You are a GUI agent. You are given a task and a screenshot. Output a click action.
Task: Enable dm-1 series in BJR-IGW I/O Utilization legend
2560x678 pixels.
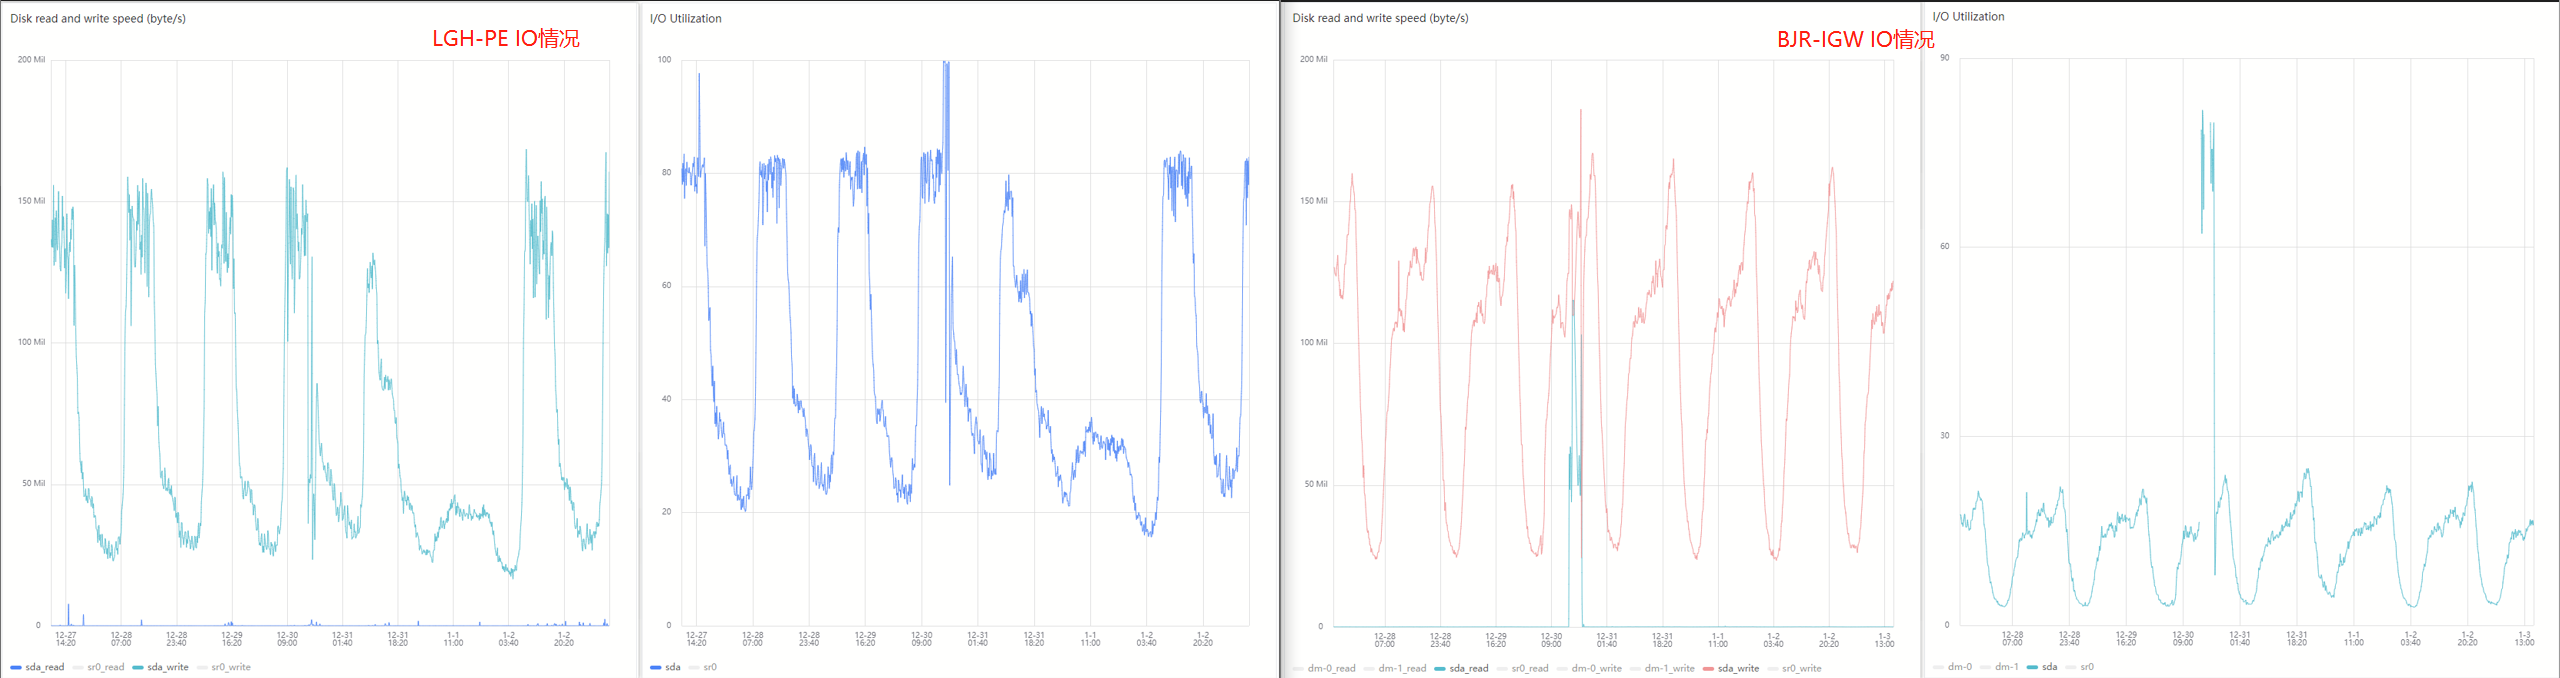click(x=2006, y=666)
